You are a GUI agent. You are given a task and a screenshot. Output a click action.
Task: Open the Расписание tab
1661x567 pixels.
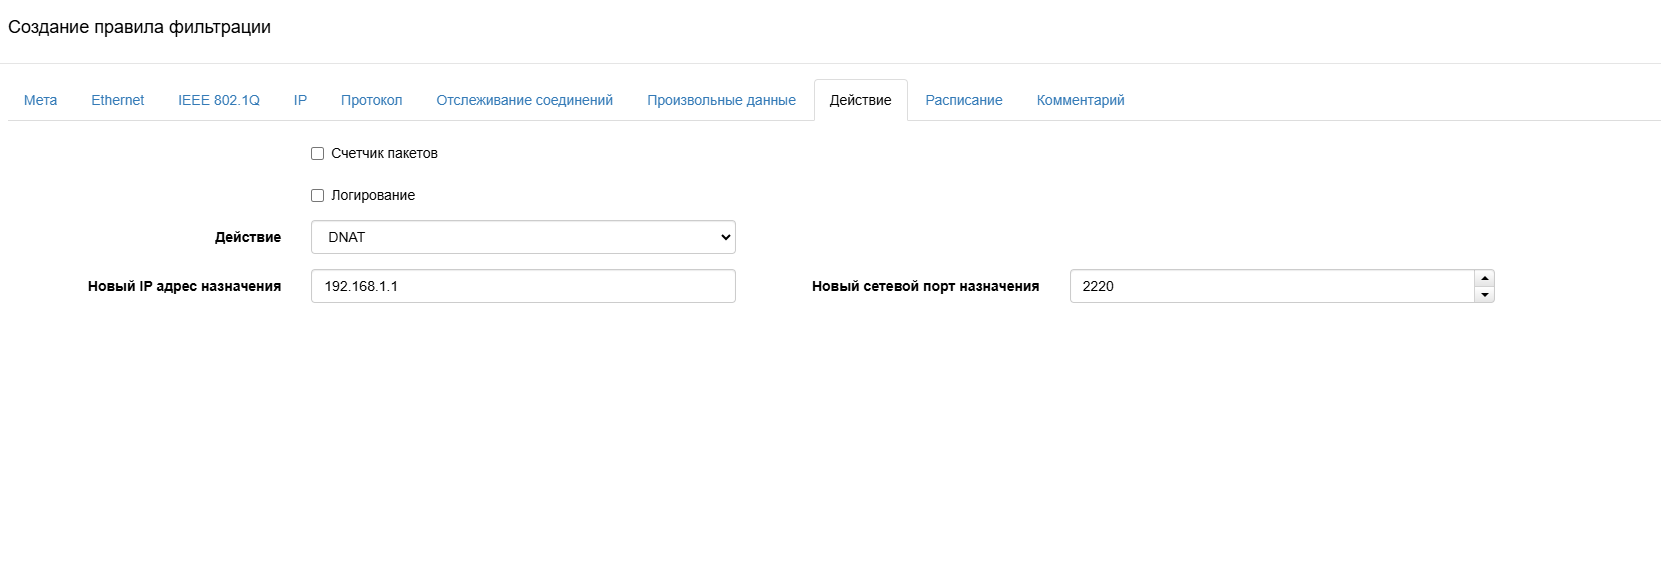point(963,100)
